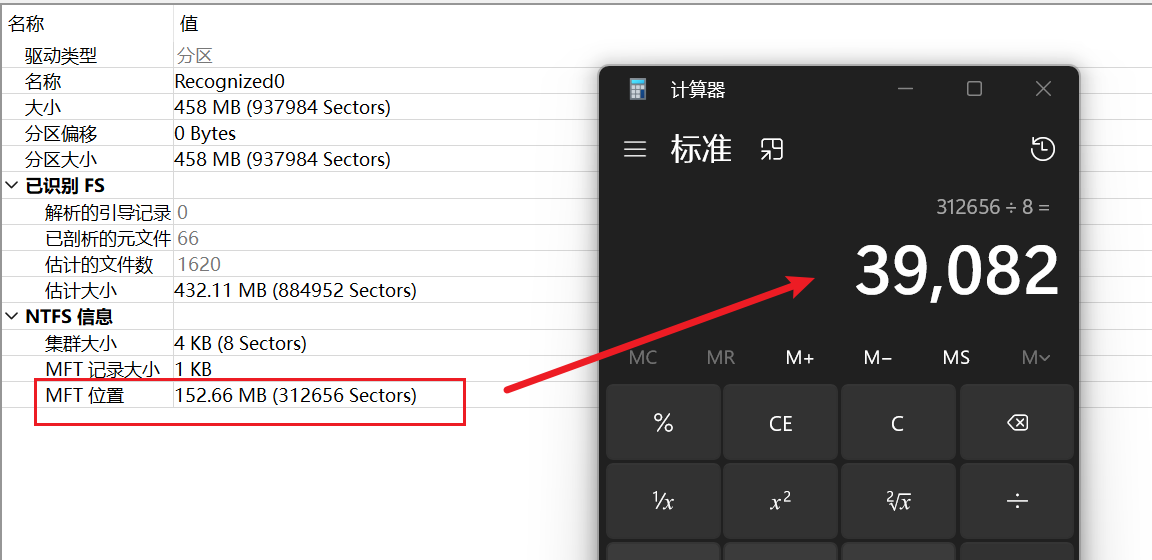Select the Recognized0 value cell
The image size is (1152, 560).
click(x=229, y=81)
